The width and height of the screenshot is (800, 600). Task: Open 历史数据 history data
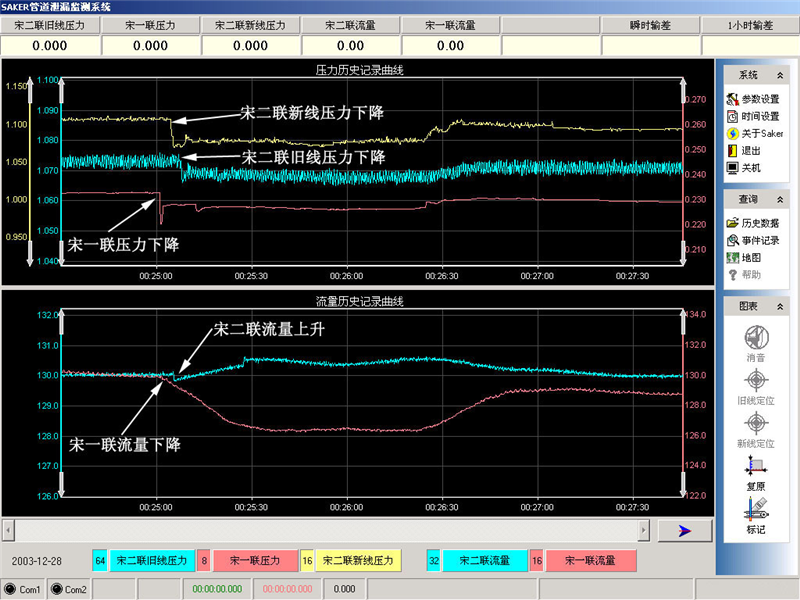759,223
